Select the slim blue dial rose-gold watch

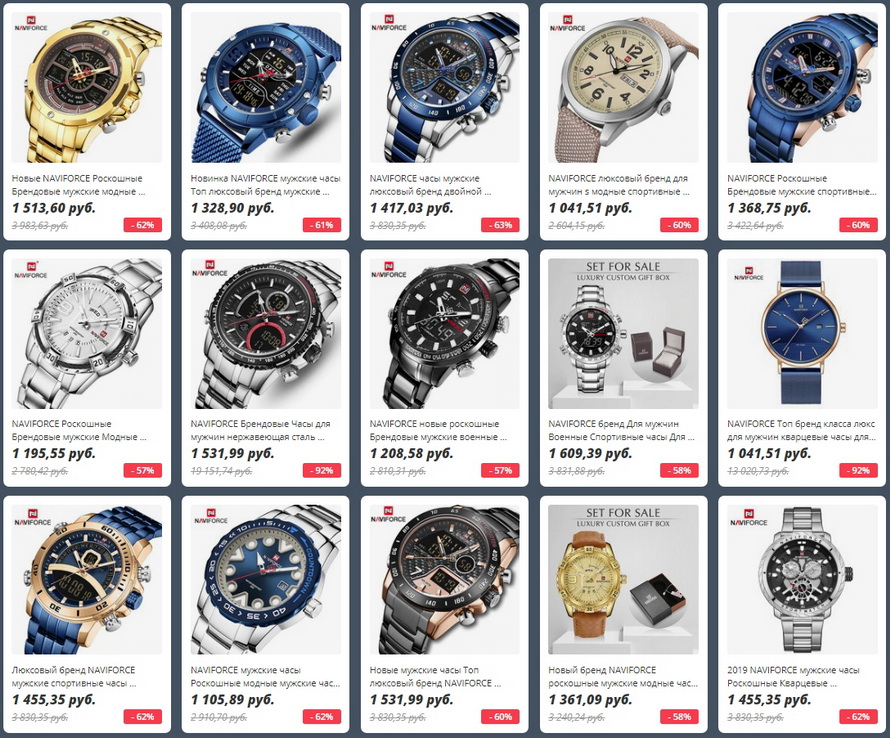(x=802, y=334)
